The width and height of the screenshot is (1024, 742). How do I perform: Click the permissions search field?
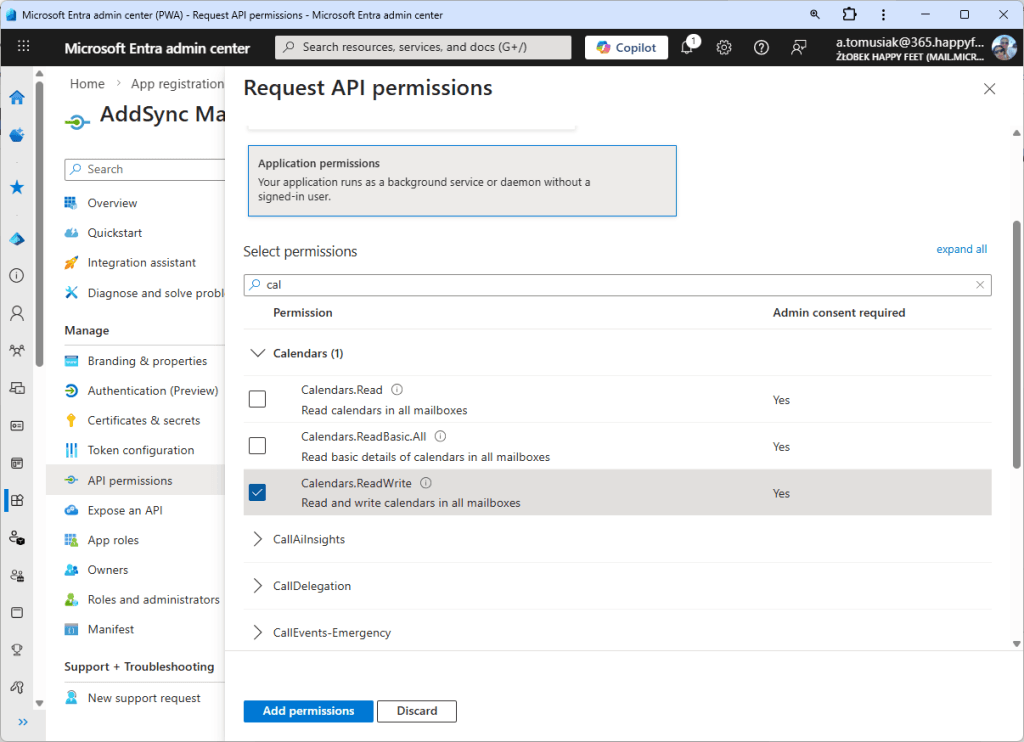tap(615, 285)
